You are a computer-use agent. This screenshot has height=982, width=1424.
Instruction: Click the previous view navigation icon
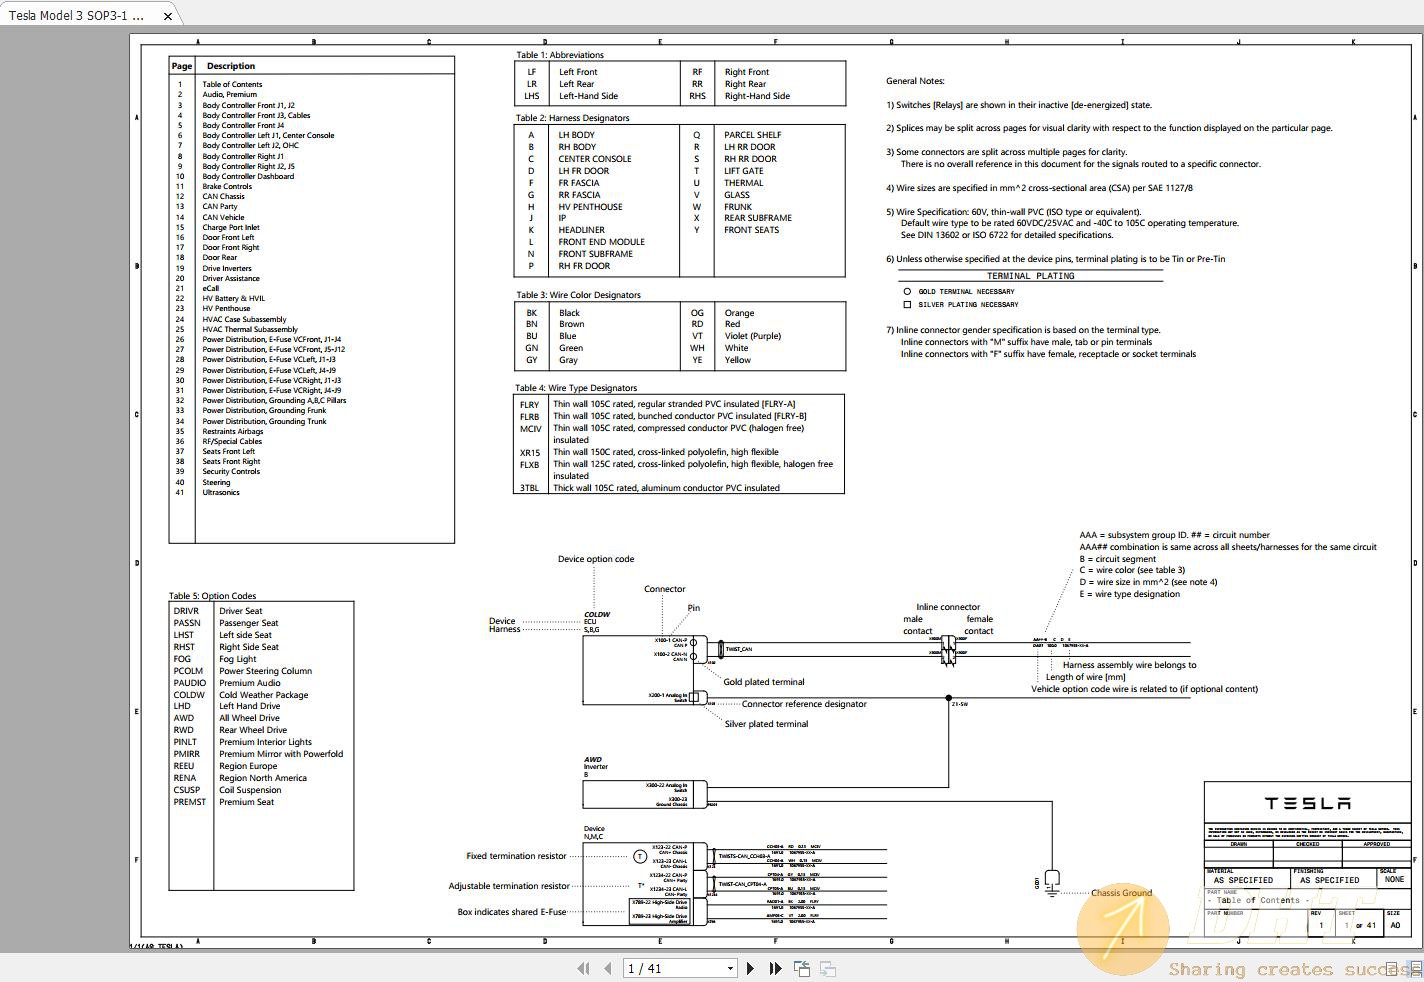(802, 968)
